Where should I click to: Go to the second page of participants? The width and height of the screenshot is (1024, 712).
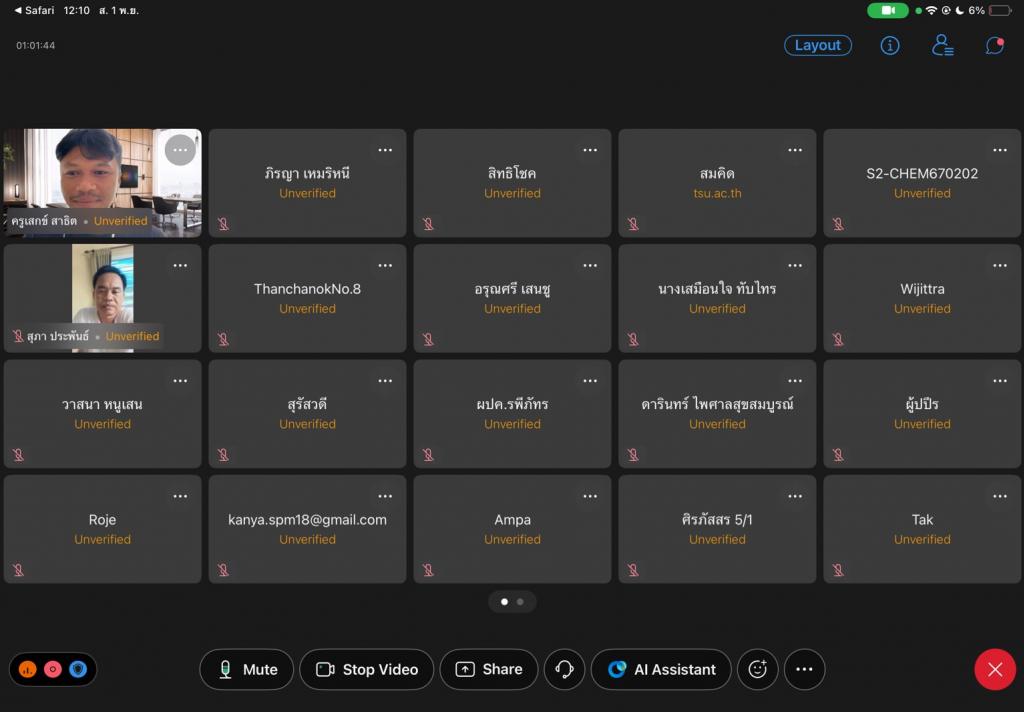(x=520, y=602)
